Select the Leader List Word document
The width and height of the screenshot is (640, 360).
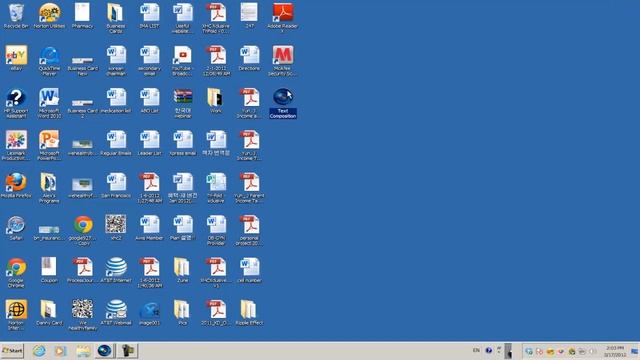pos(149,144)
